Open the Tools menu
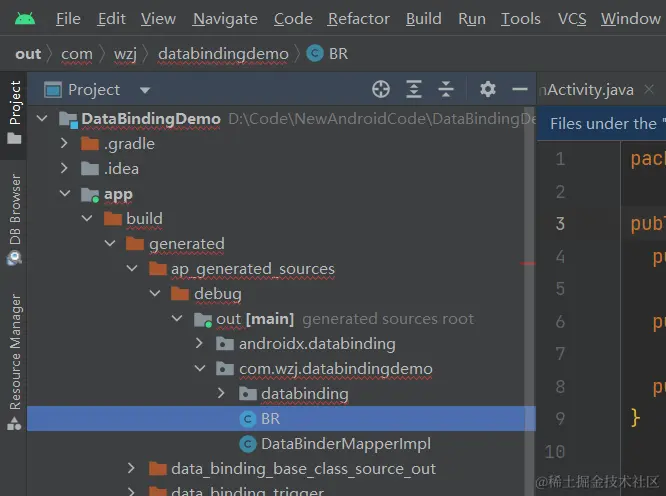This screenshot has height=496, width=666. [x=521, y=19]
